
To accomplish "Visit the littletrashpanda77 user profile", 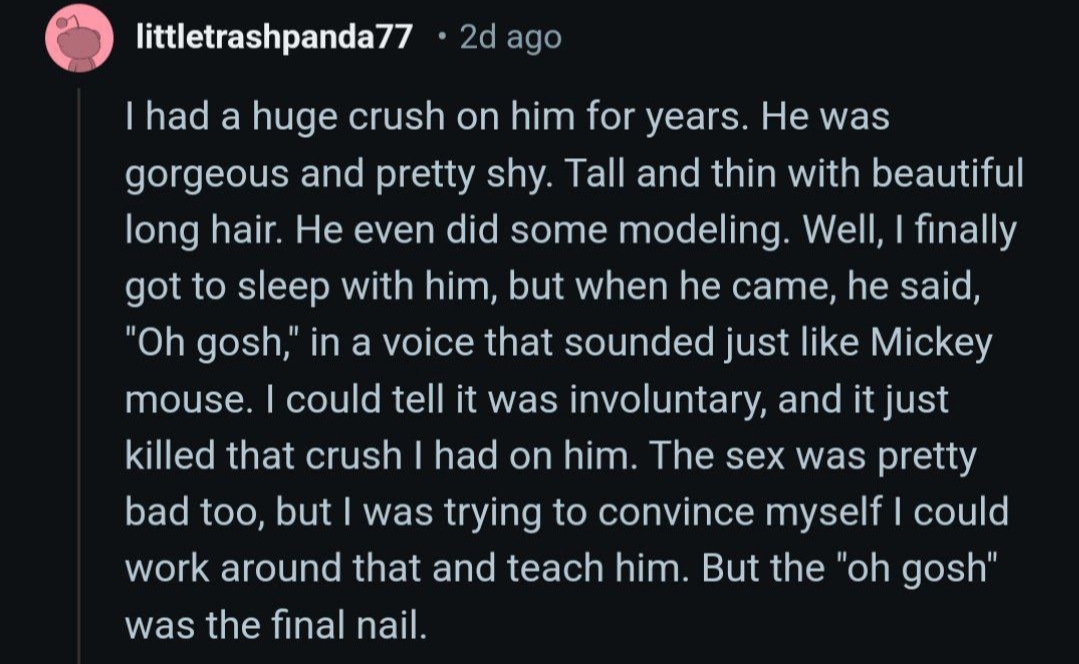I will 275,37.
